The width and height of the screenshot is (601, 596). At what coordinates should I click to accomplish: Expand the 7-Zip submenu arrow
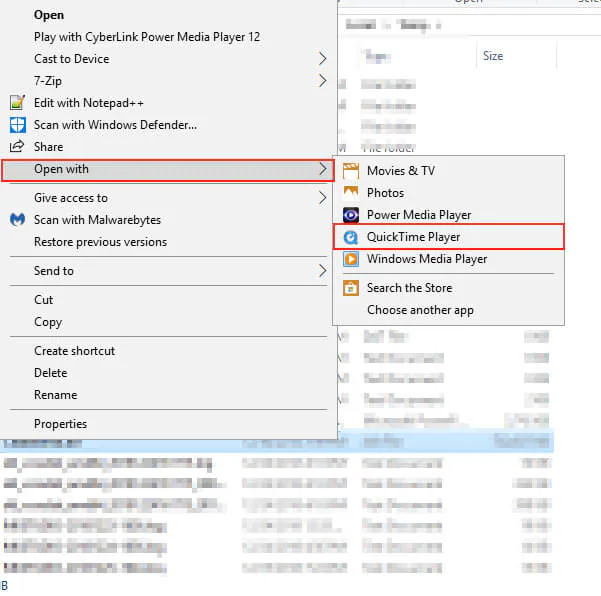pos(323,81)
